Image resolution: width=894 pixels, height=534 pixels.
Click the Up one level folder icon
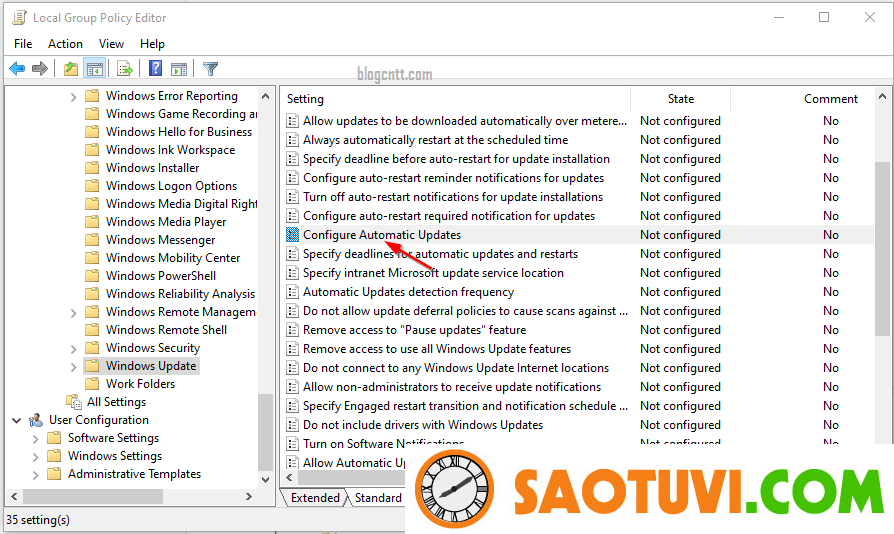(x=71, y=69)
